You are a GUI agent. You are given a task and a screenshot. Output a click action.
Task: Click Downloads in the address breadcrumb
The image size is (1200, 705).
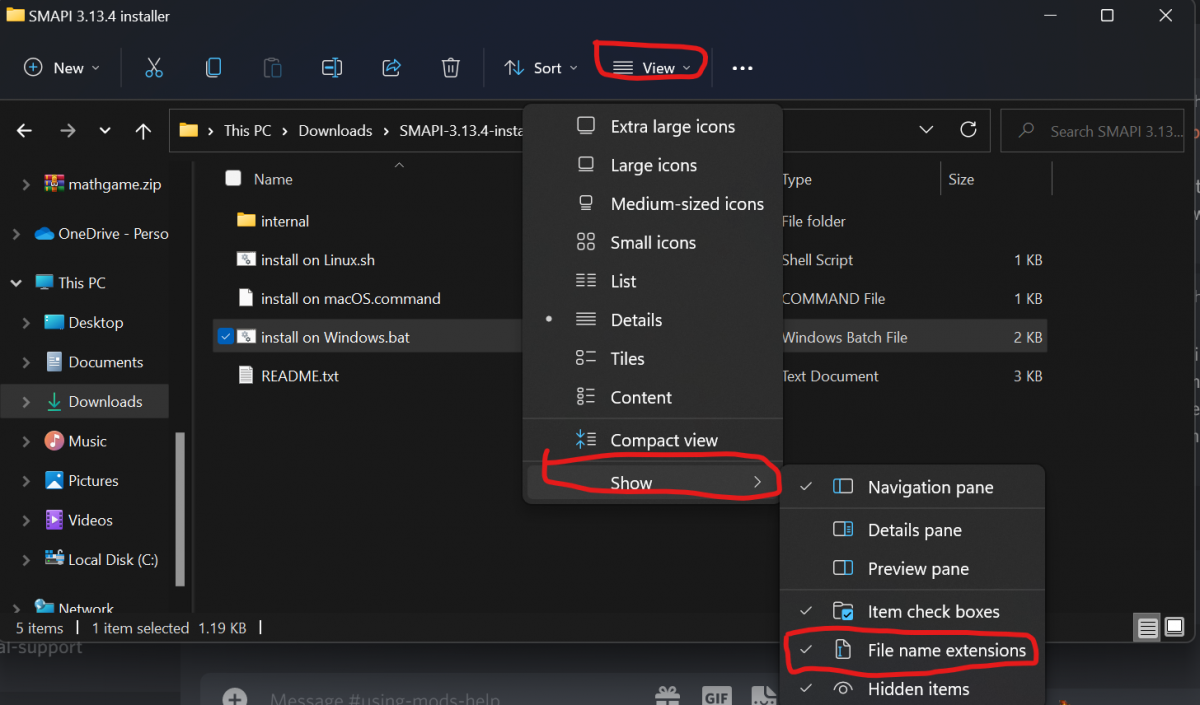click(x=335, y=131)
